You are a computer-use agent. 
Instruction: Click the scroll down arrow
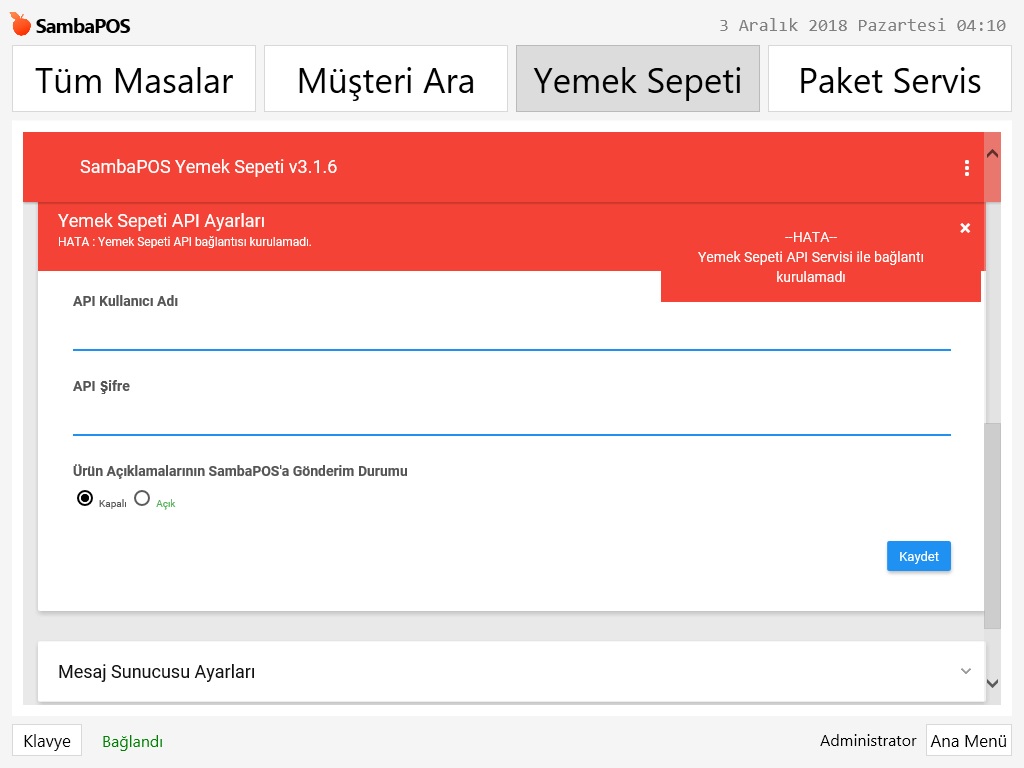[x=992, y=683]
